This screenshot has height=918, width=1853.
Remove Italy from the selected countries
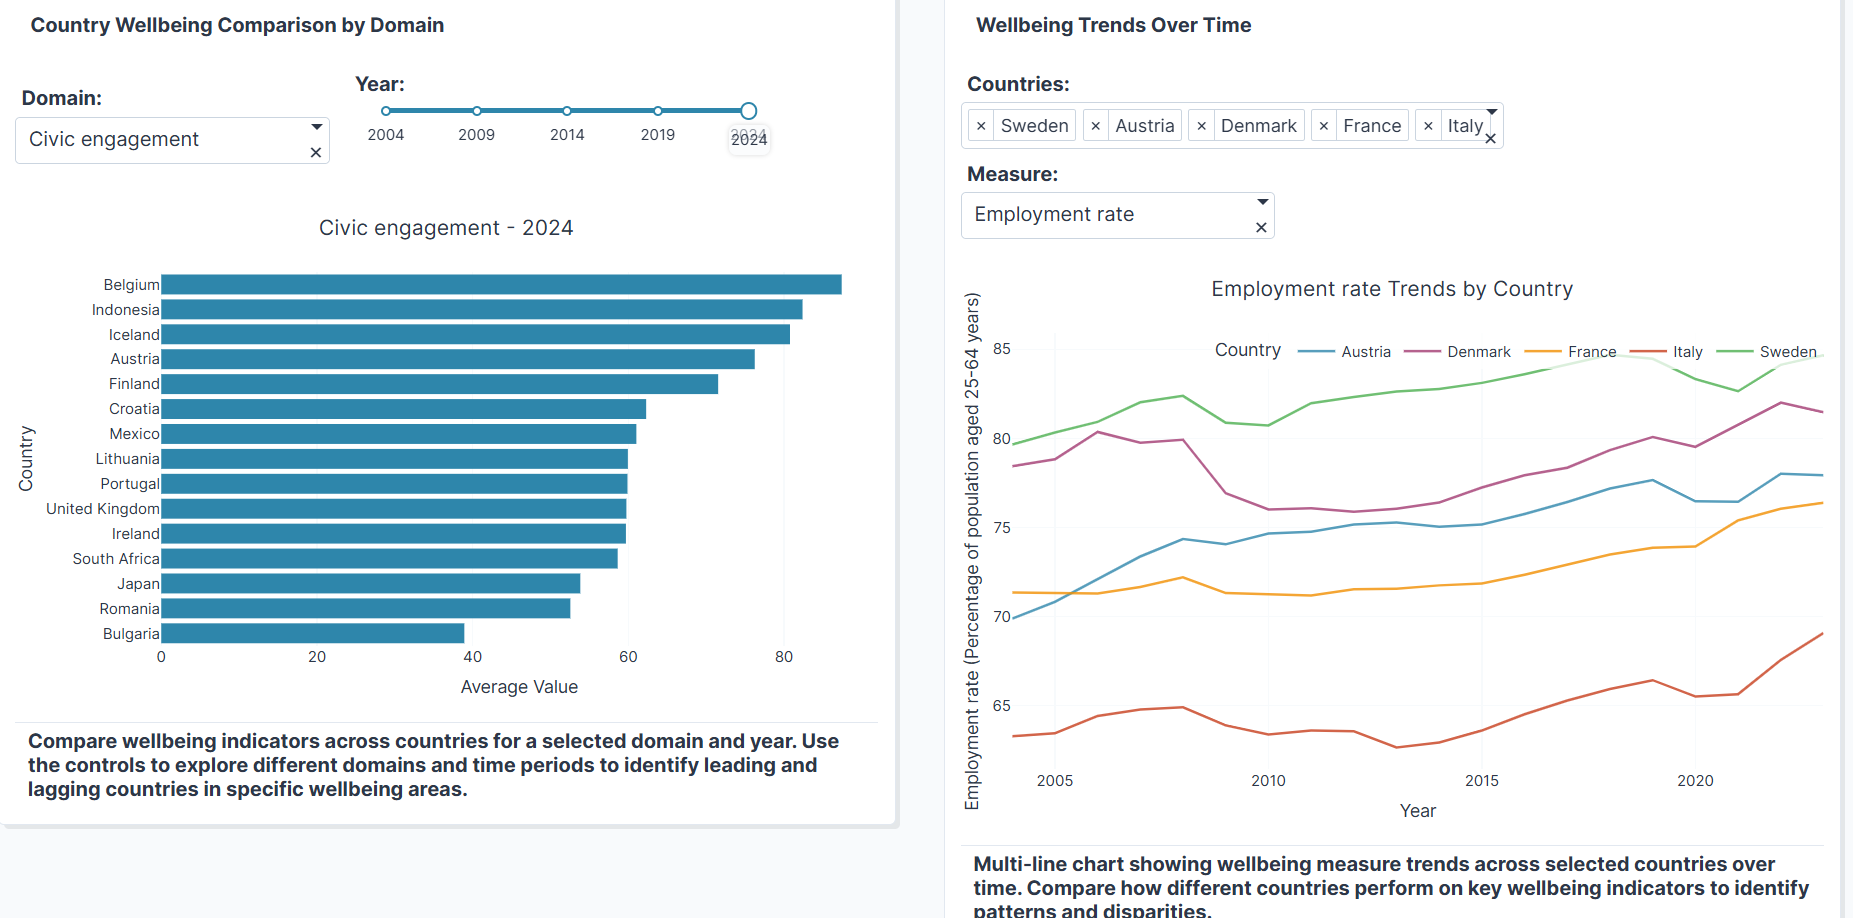pyautogui.click(x=1428, y=125)
